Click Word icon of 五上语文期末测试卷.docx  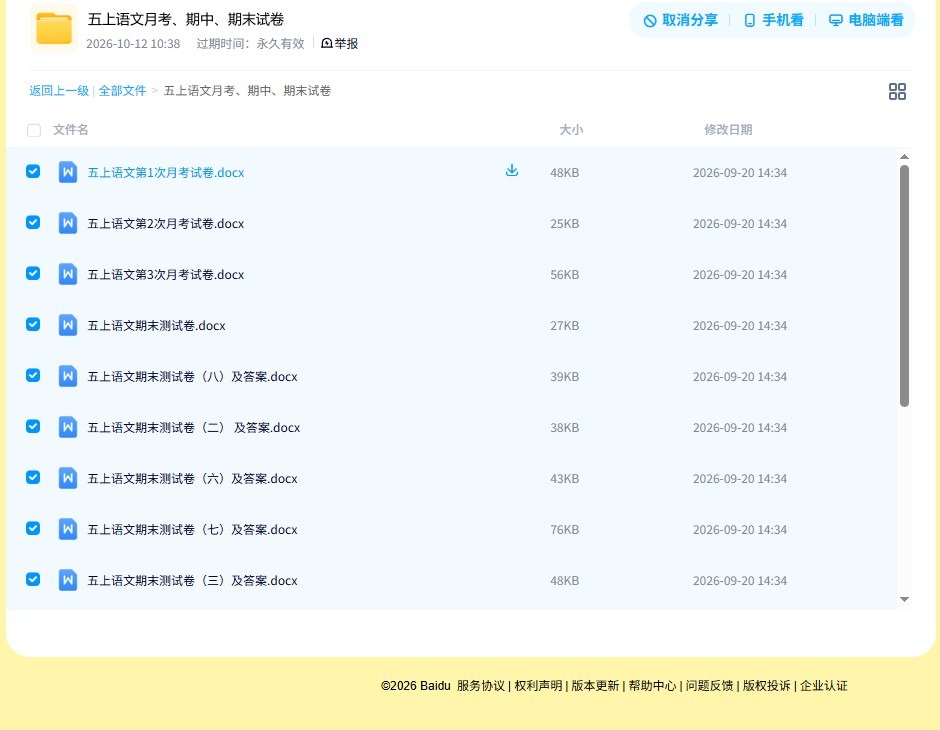coord(68,325)
